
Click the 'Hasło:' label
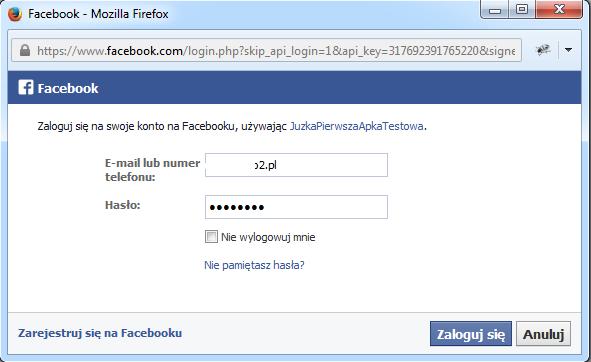point(122,205)
